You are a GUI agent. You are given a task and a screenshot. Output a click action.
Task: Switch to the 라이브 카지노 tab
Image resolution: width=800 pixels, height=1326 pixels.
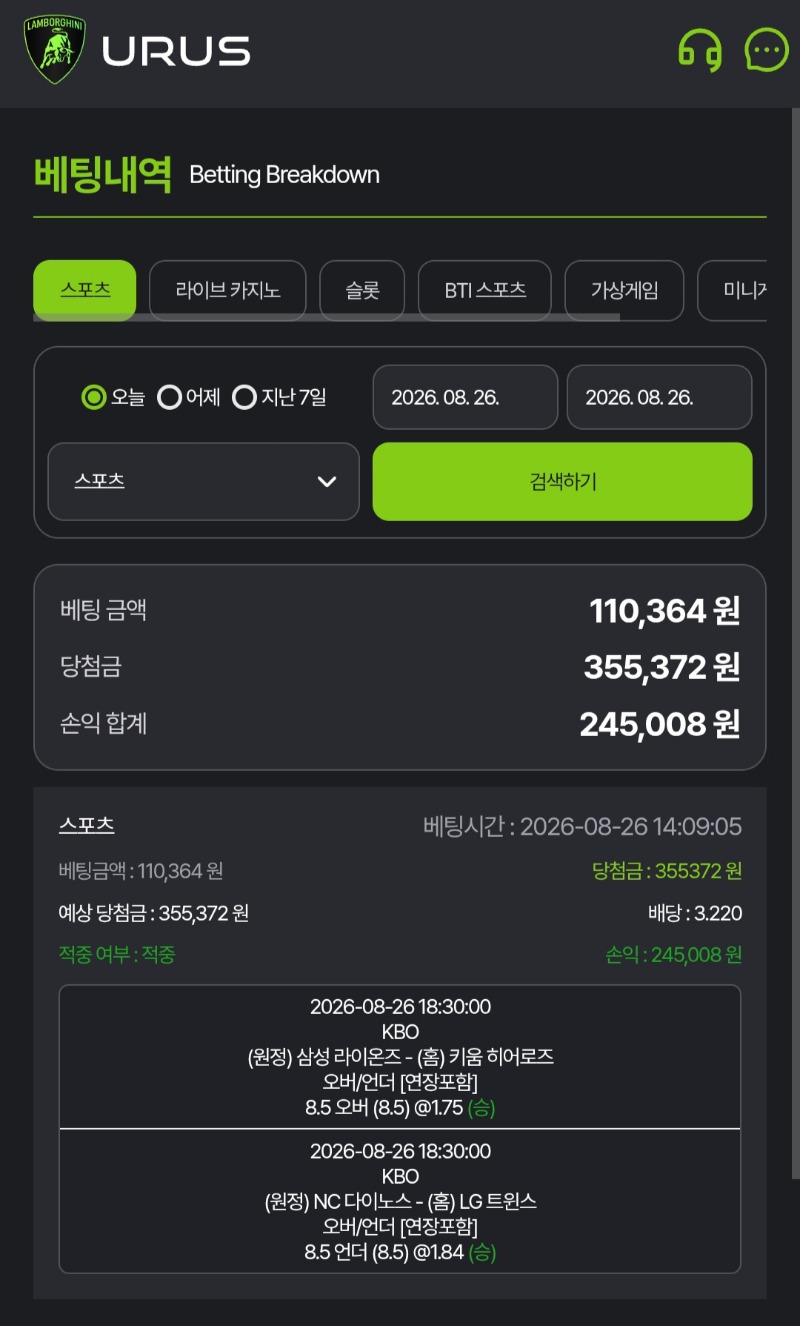click(228, 290)
